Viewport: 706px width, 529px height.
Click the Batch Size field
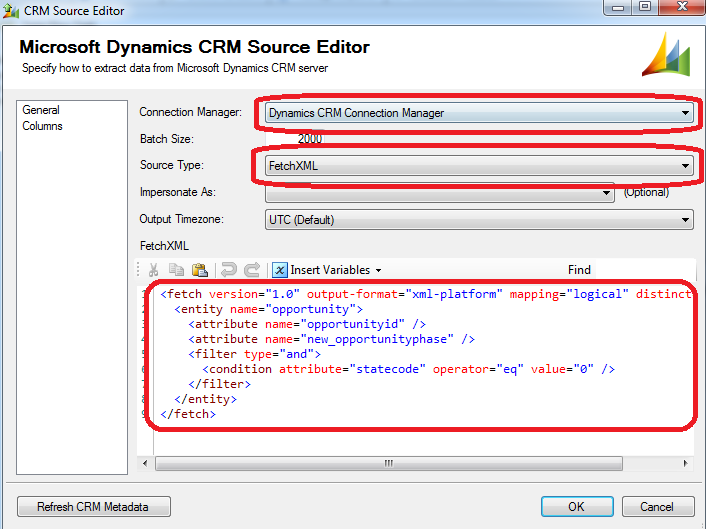[x=294, y=139]
